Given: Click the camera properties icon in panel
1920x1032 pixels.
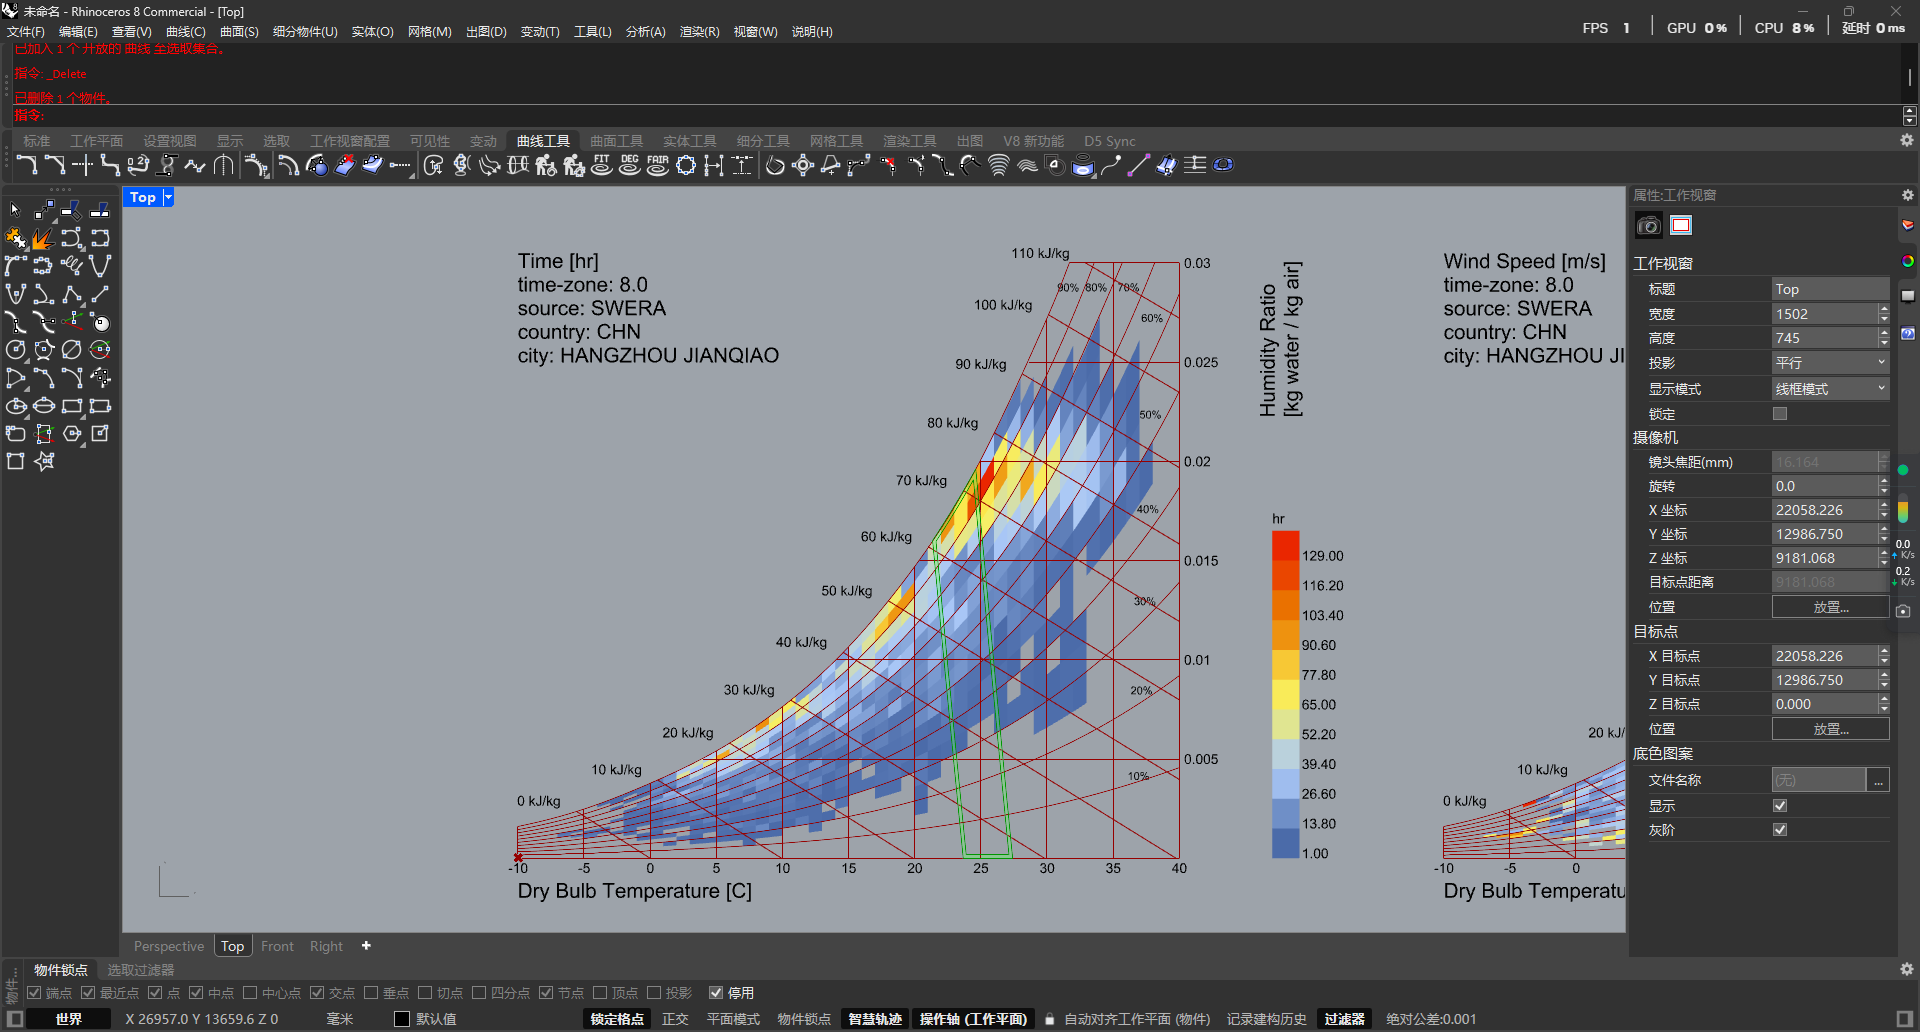Looking at the screenshot, I should pyautogui.click(x=1648, y=226).
